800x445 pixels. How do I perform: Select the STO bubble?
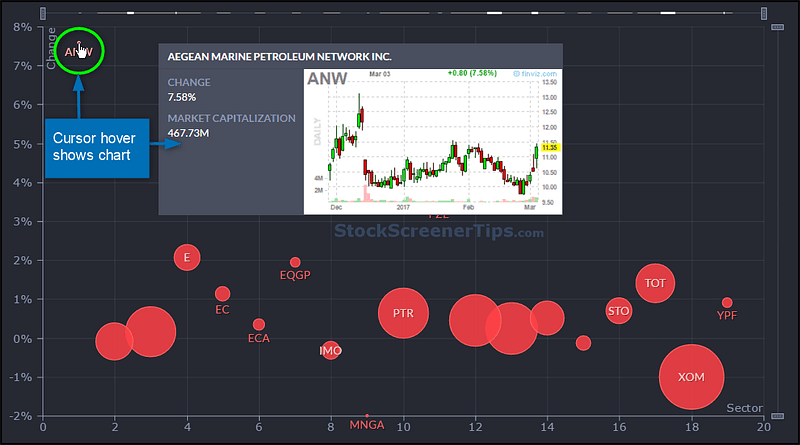point(618,311)
